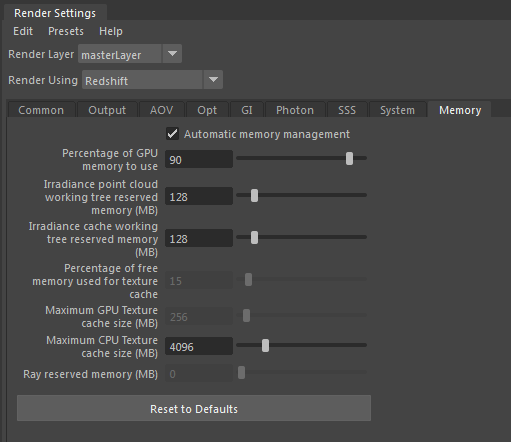
Task: Toggle Automatic memory management checkbox
Action: [x=172, y=134]
